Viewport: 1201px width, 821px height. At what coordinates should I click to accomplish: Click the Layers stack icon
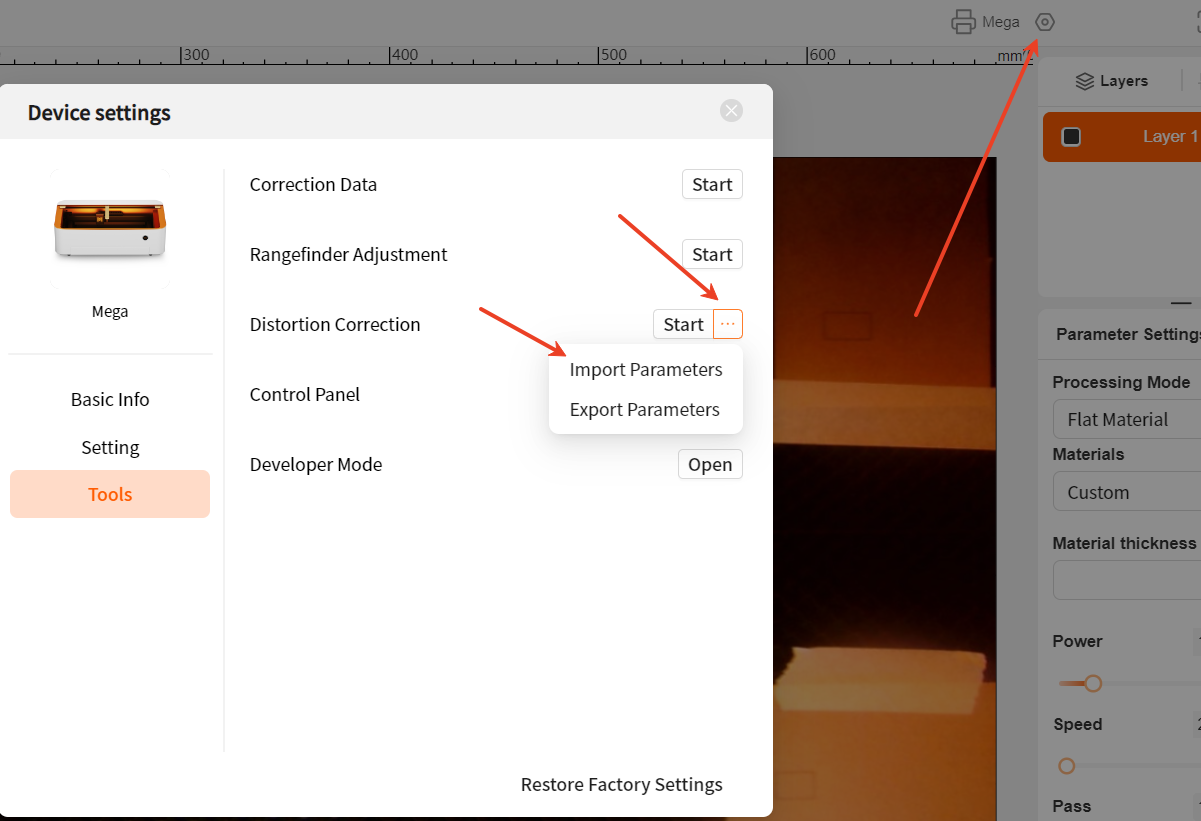pyautogui.click(x=1085, y=81)
